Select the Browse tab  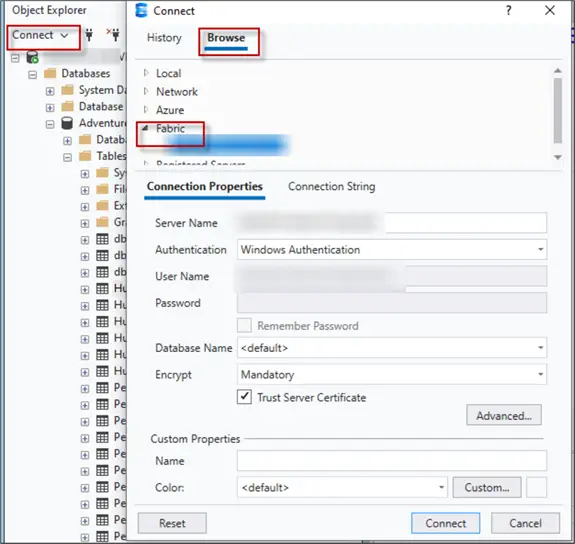pyautogui.click(x=226, y=38)
